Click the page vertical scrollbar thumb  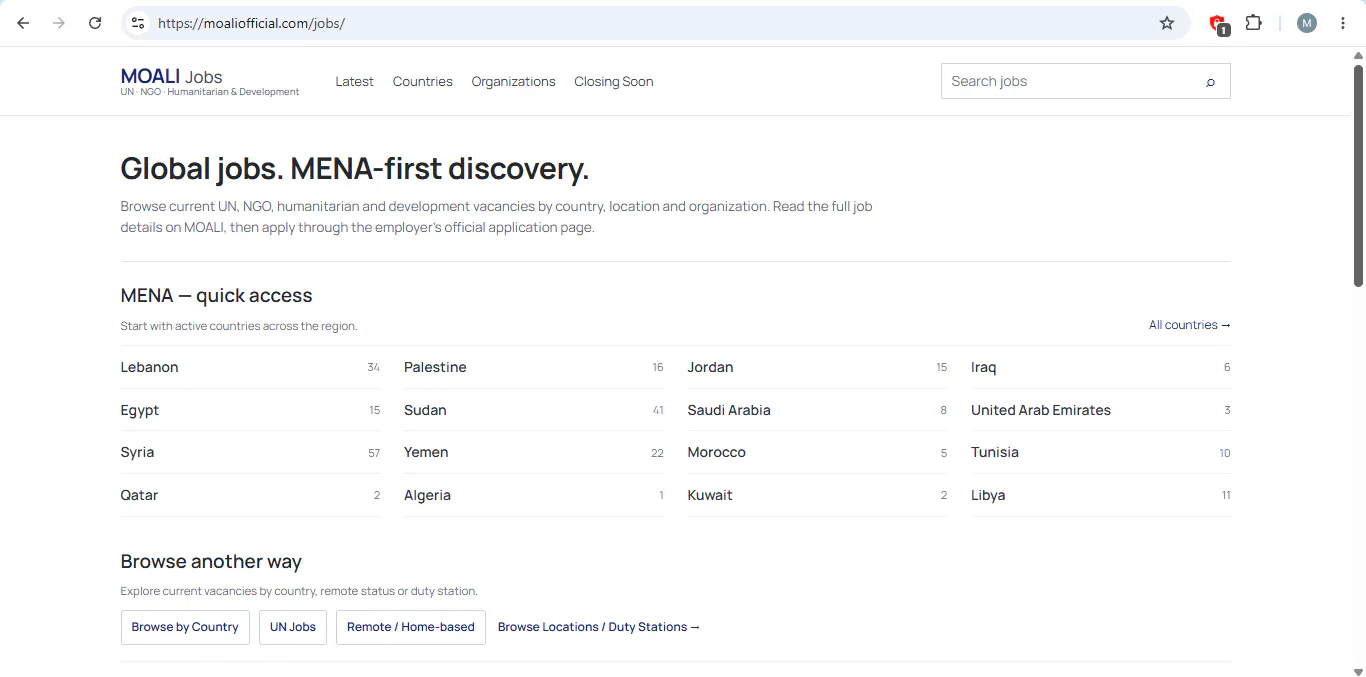pos(1358,175)
